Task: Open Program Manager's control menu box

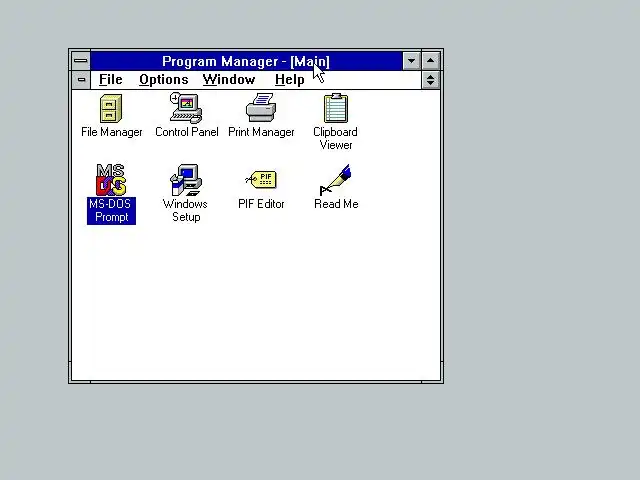Action: pyautogui.click(x=81, y=61)
